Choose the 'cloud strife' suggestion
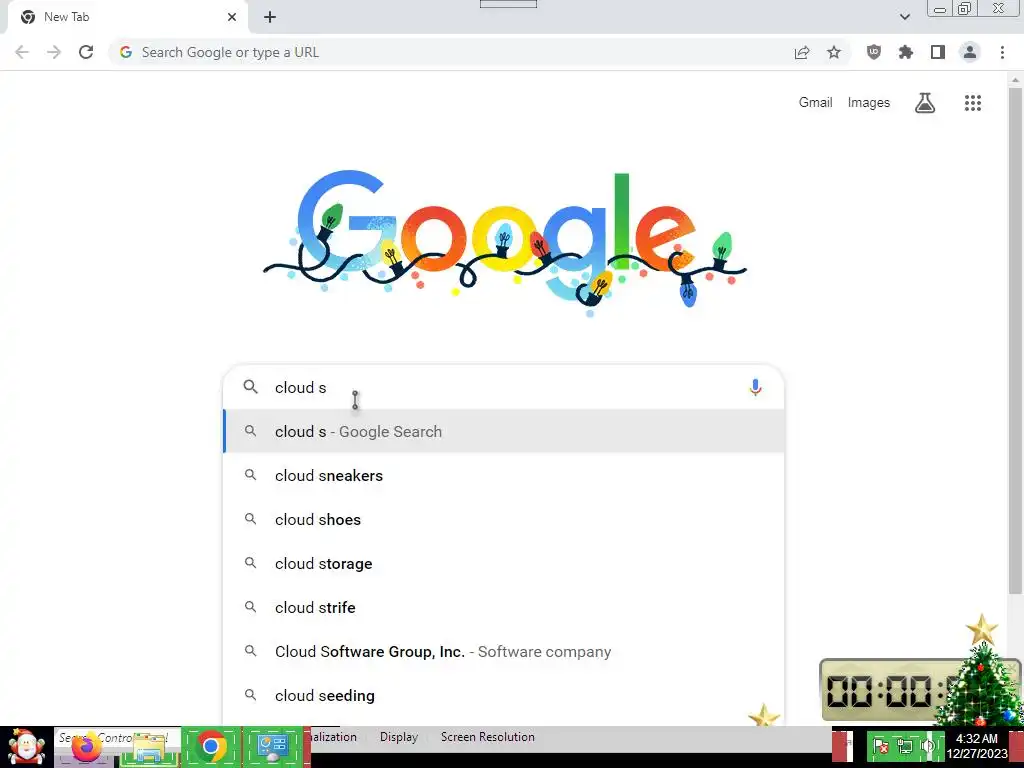 (504, 607)
